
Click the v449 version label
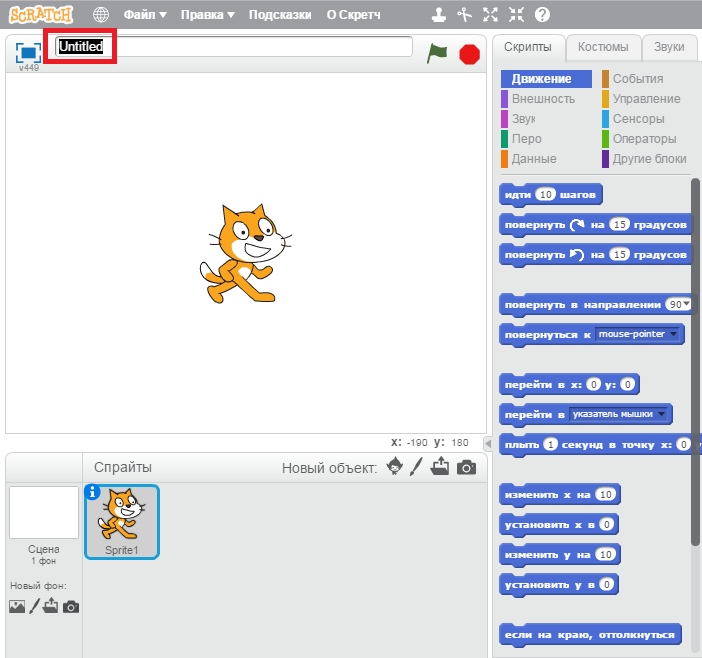(29, 68)
